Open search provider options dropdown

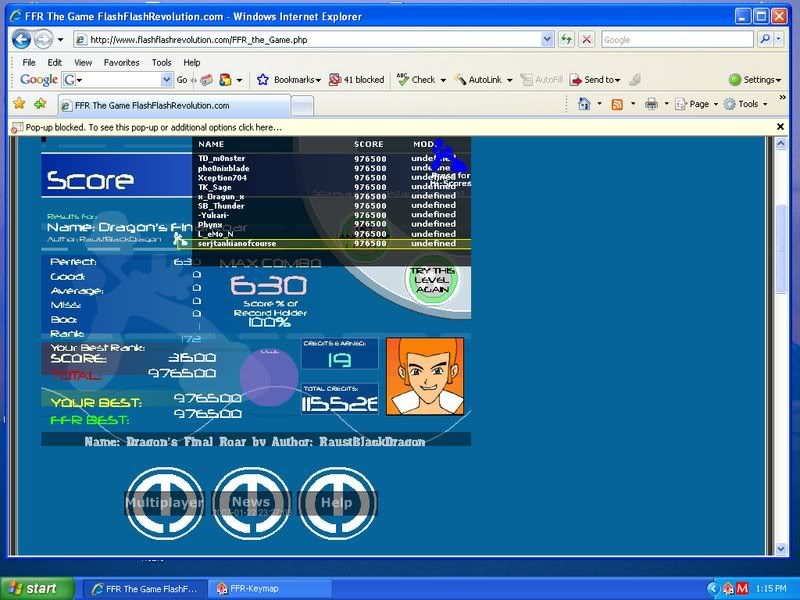(779, 39)
